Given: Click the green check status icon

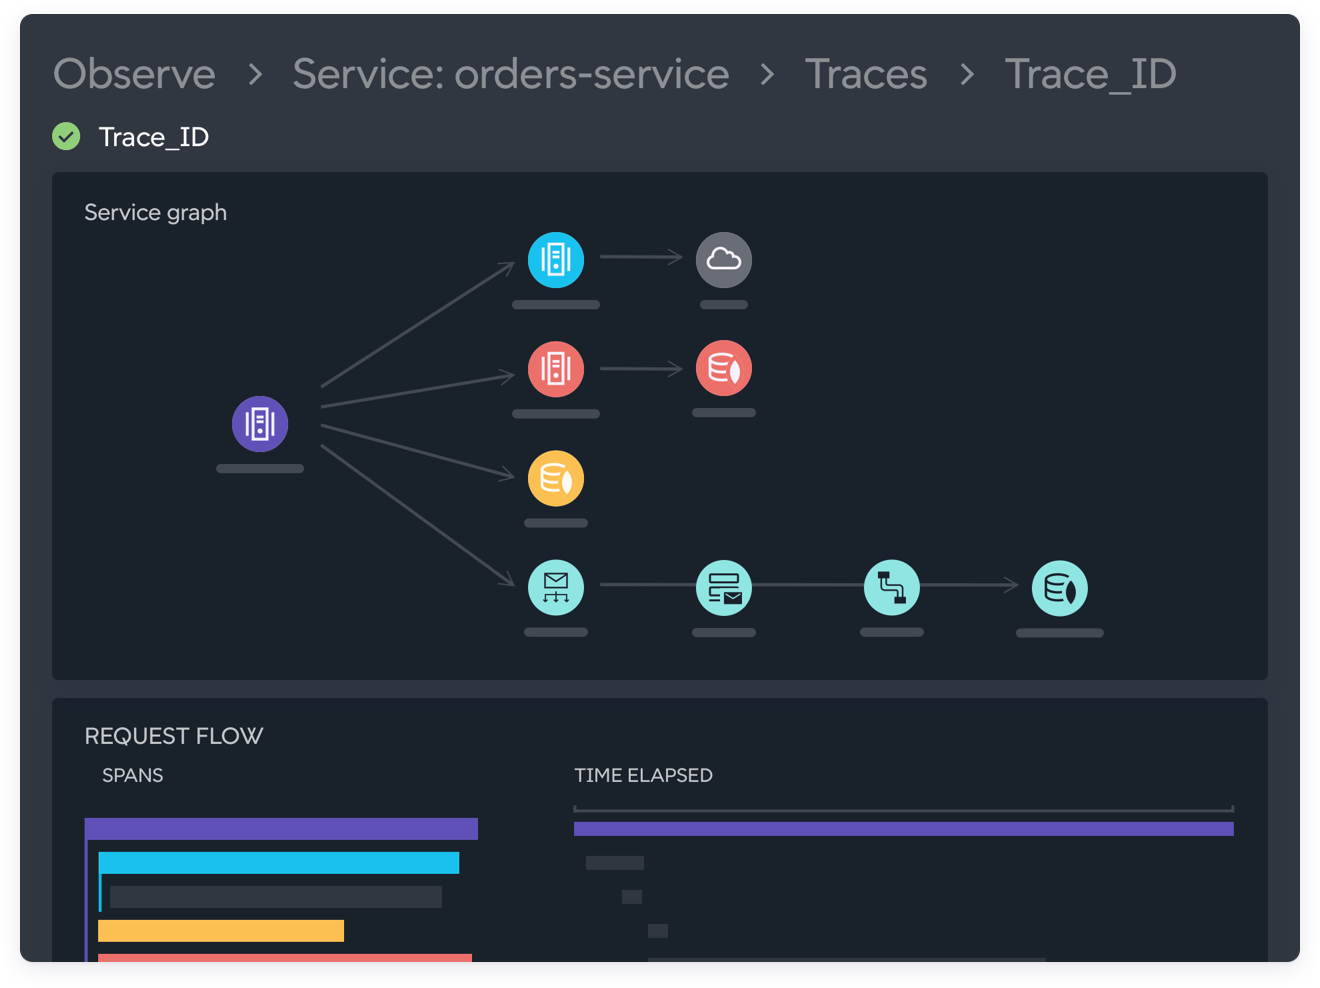Looking at the screenshot, I should coord(67,136).
